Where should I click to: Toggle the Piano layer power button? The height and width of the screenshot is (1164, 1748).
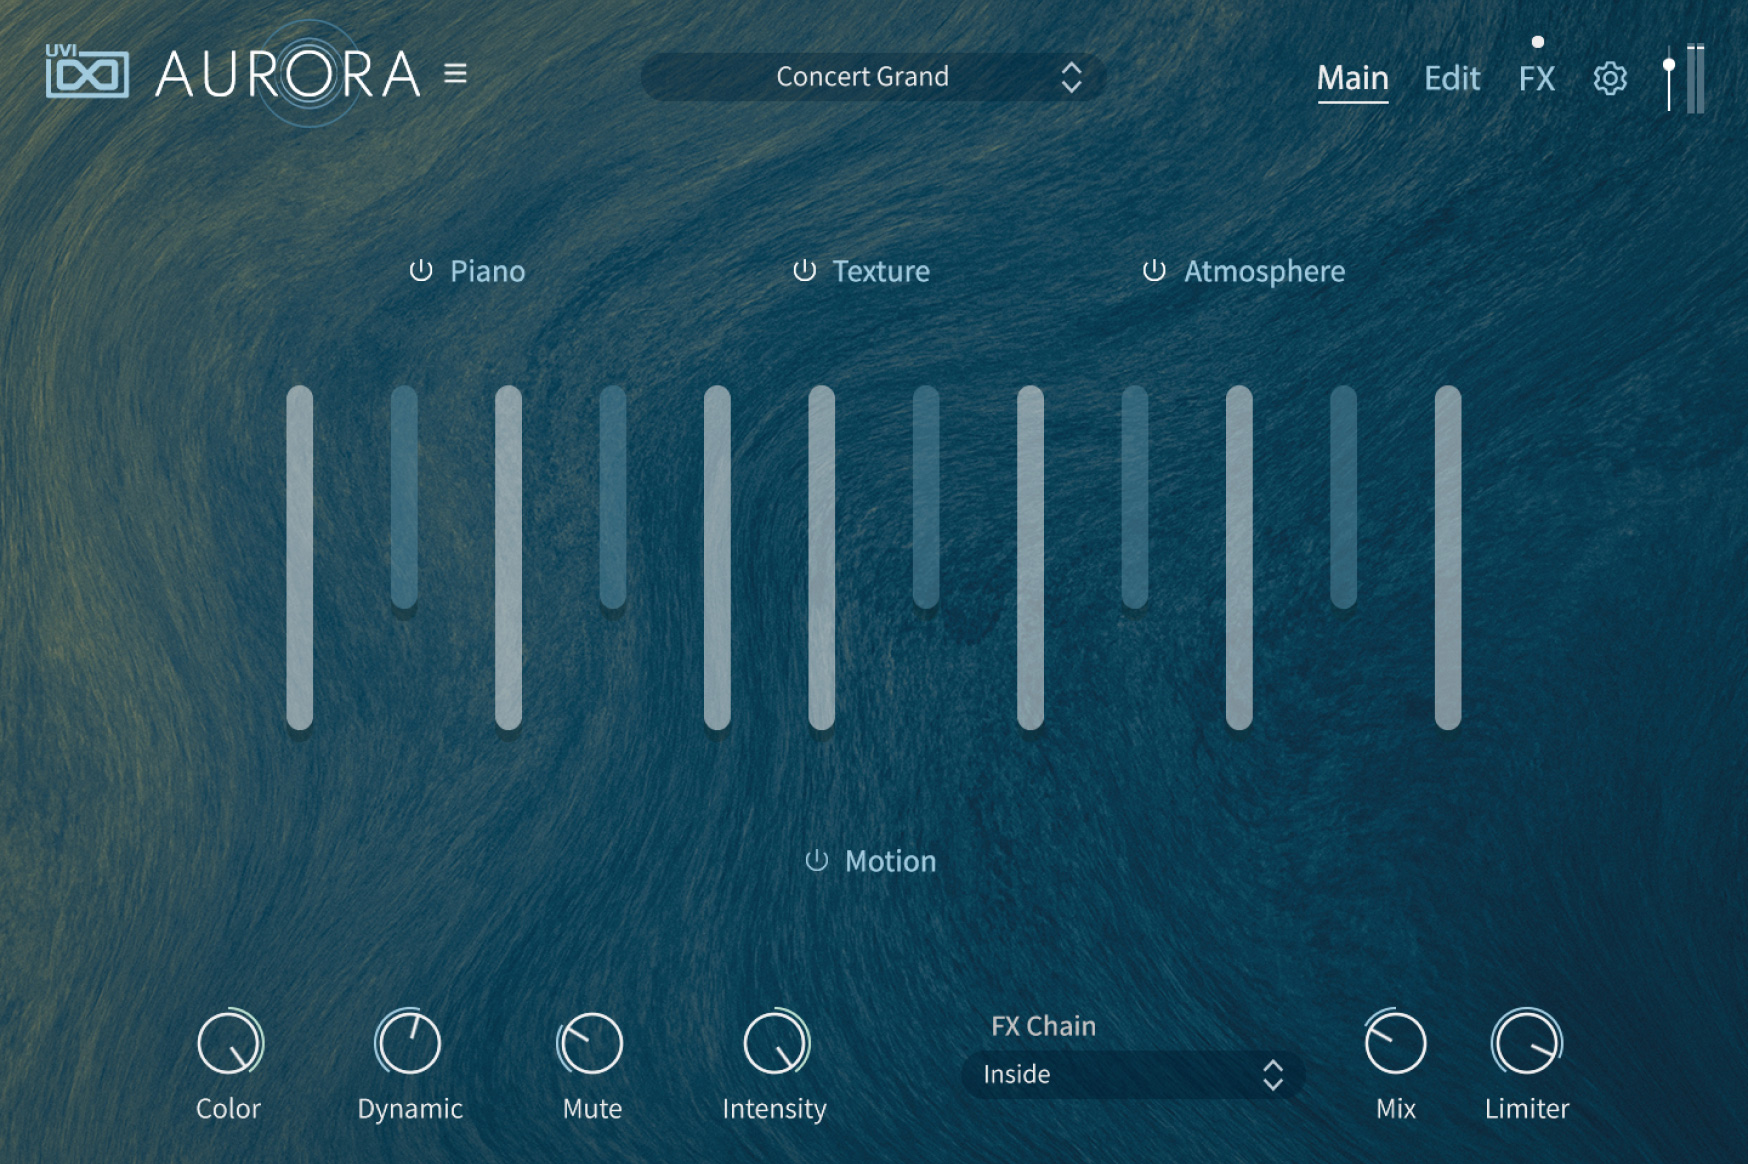tap(420, 270)
